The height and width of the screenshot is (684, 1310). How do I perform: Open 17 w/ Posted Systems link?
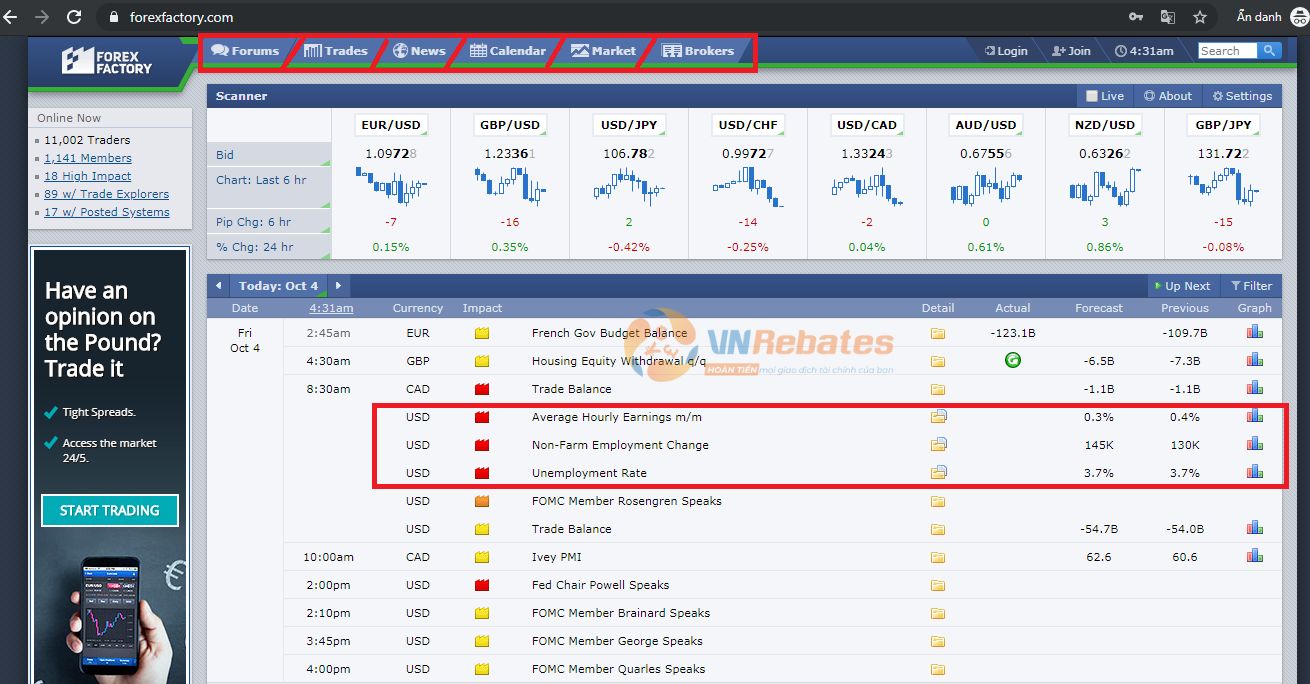(x=107, y=212)
